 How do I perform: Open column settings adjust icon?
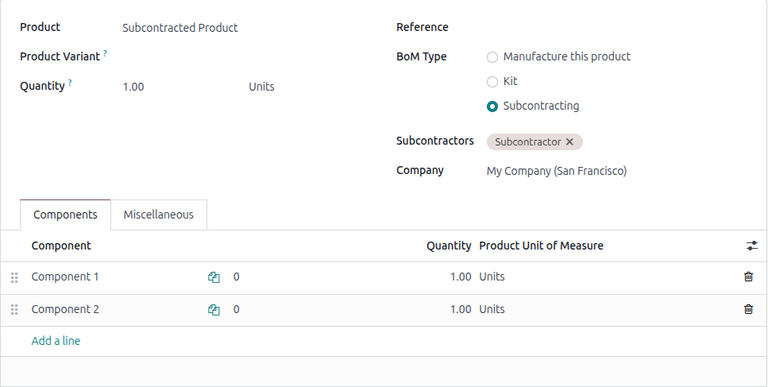coord(751,246)
